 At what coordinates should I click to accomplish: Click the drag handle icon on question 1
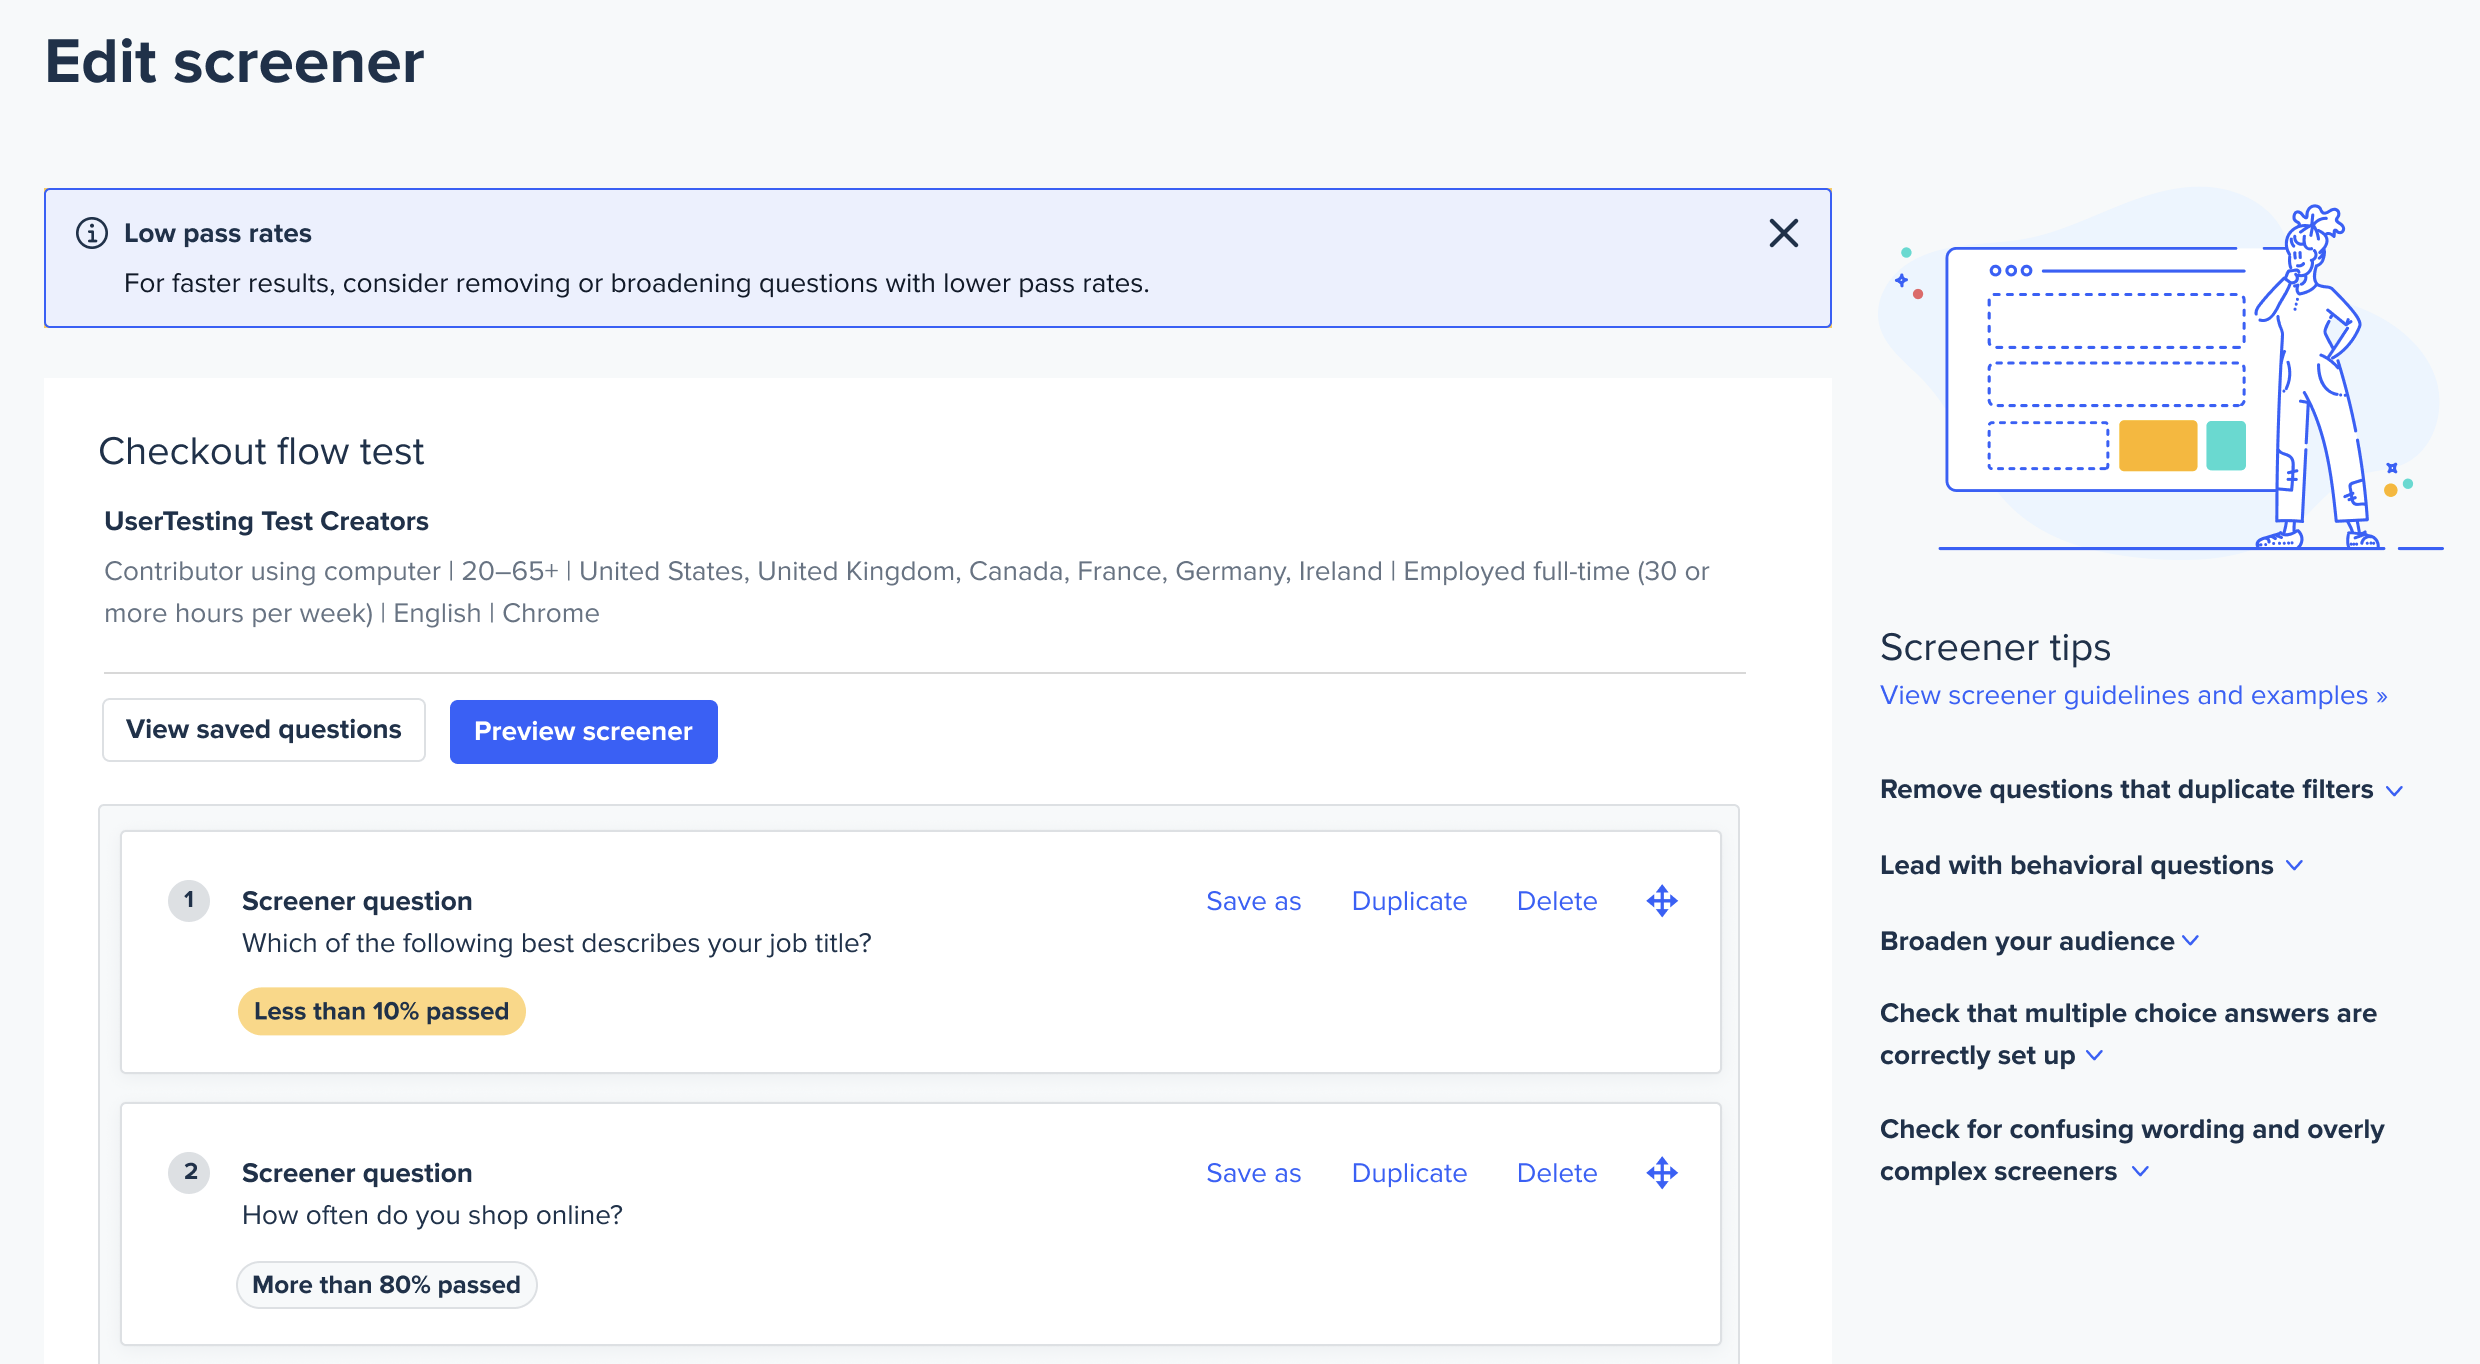coord(1661,900)
